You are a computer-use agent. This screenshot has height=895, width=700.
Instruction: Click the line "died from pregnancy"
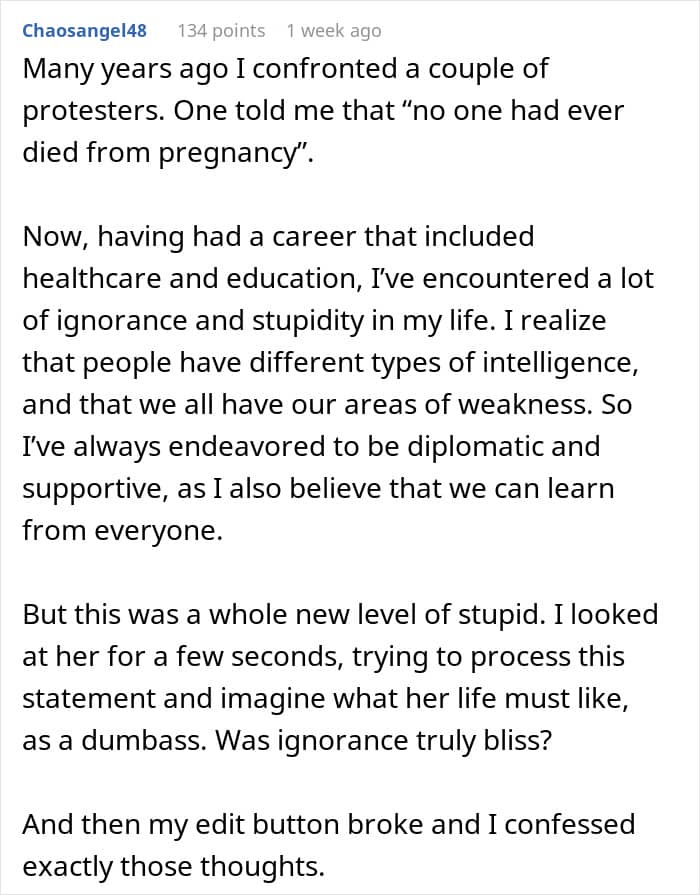[x=168, y=153]
